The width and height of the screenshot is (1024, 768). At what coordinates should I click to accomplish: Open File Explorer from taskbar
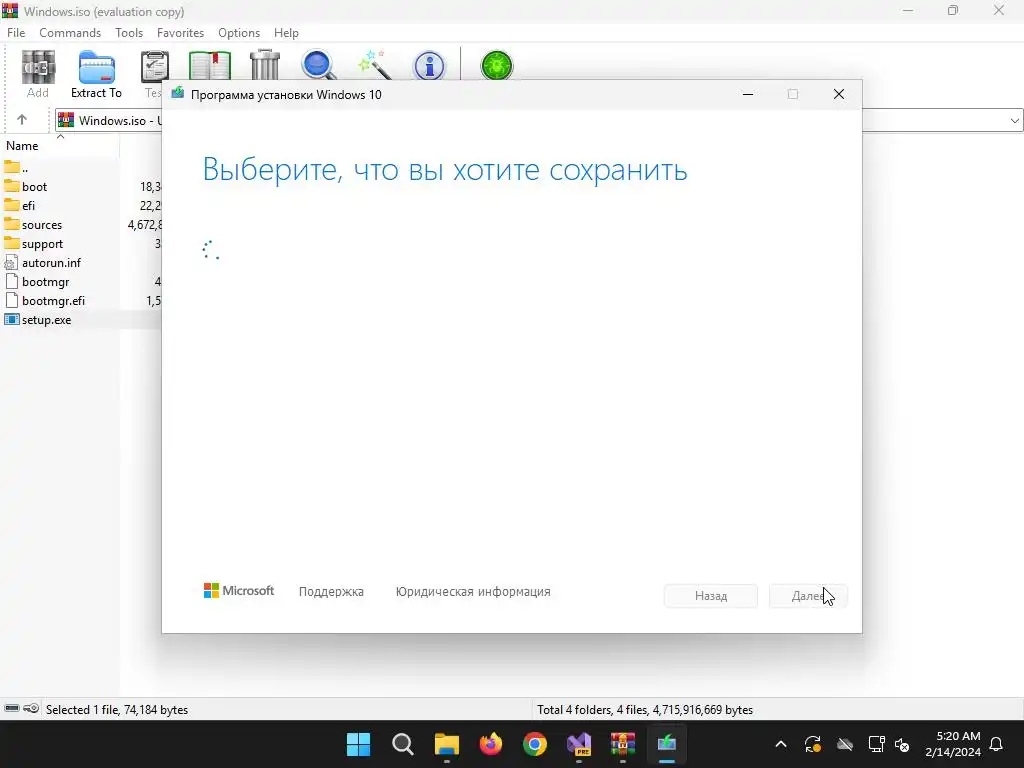(x=447, y=744)
